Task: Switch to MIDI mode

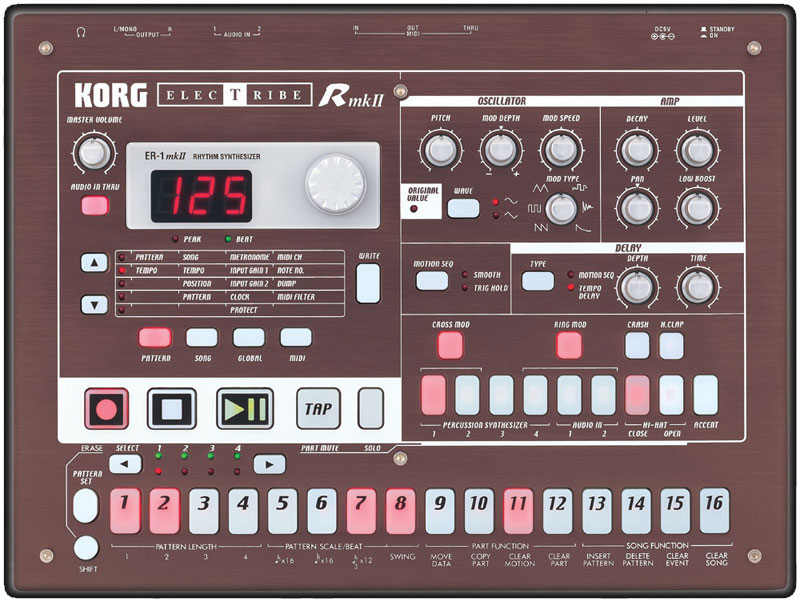Action: 296,337
